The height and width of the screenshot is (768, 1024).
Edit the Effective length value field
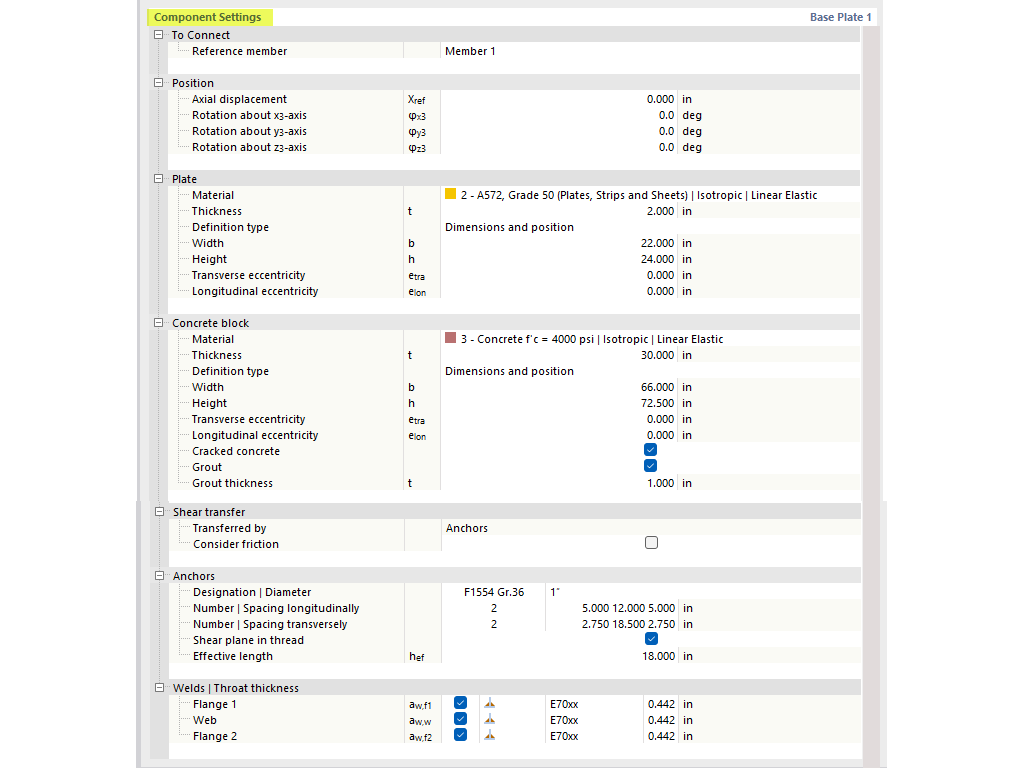[660, 656]
